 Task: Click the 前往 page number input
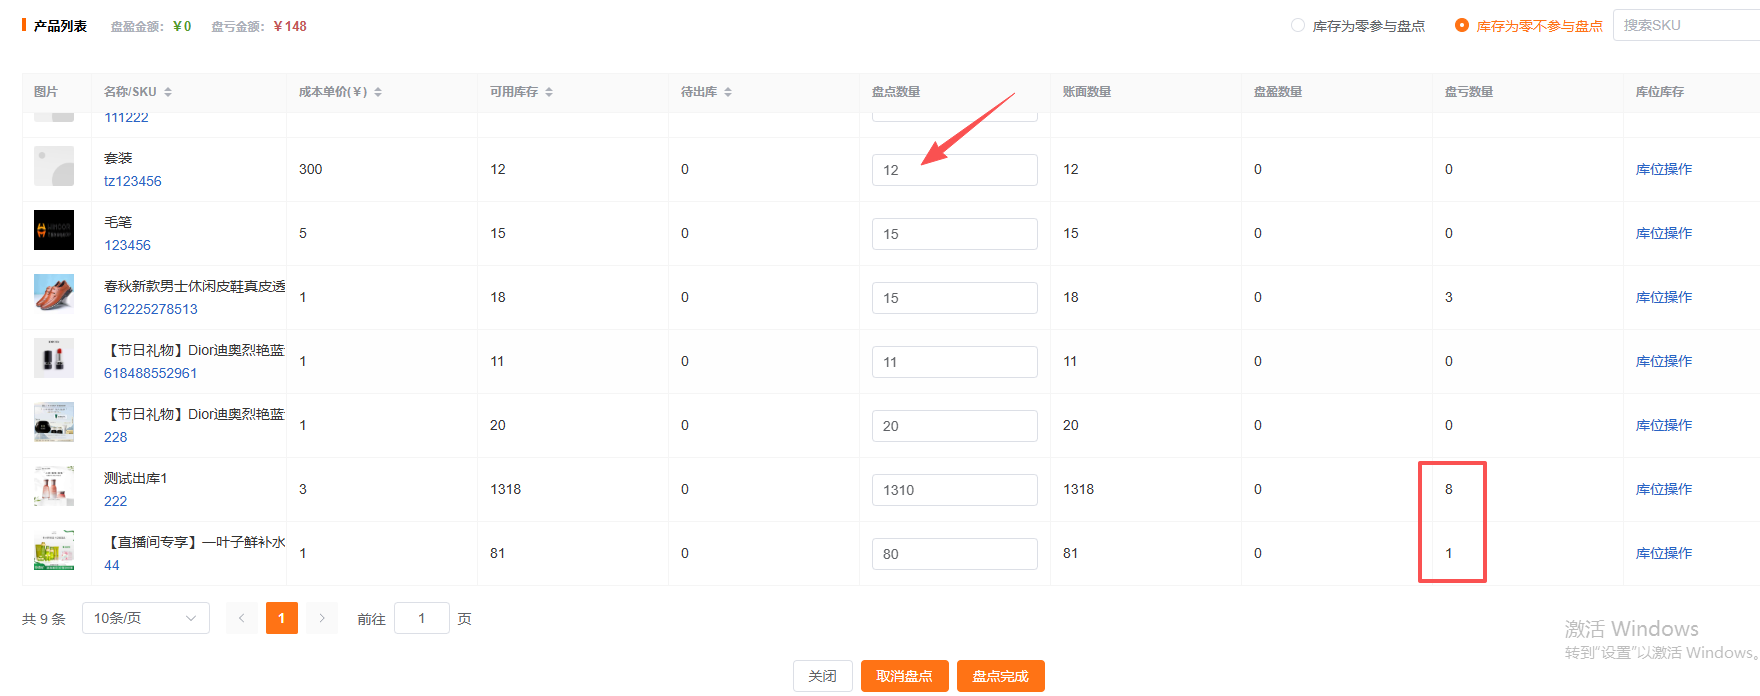coord(421,618)
